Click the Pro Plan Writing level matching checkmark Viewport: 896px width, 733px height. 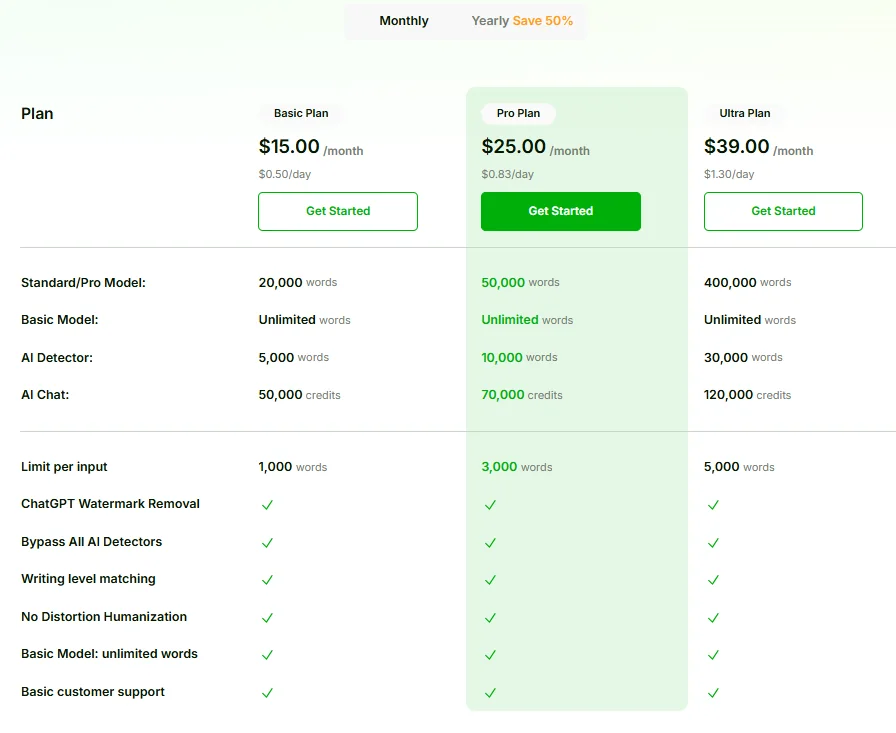point(490,580)
